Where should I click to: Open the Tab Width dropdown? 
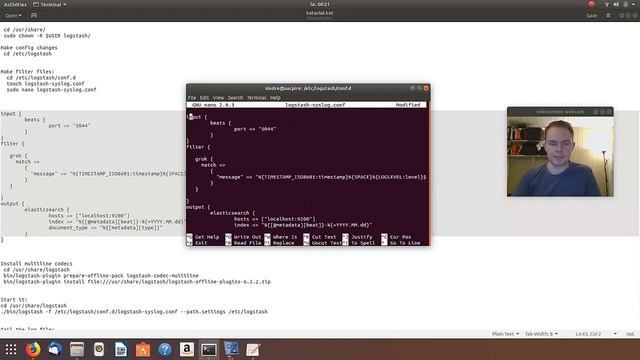pyautogui.click(x=541, y=334)
